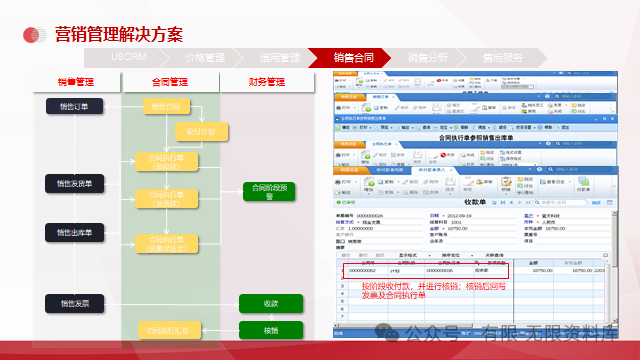
Task: Click the 退出 icon in 合同执行单参照销售出库单 dialog
Action: click(558, 127)
